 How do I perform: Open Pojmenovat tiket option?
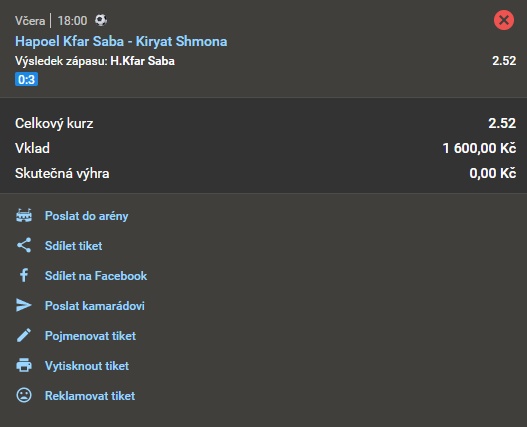(90, 336)
